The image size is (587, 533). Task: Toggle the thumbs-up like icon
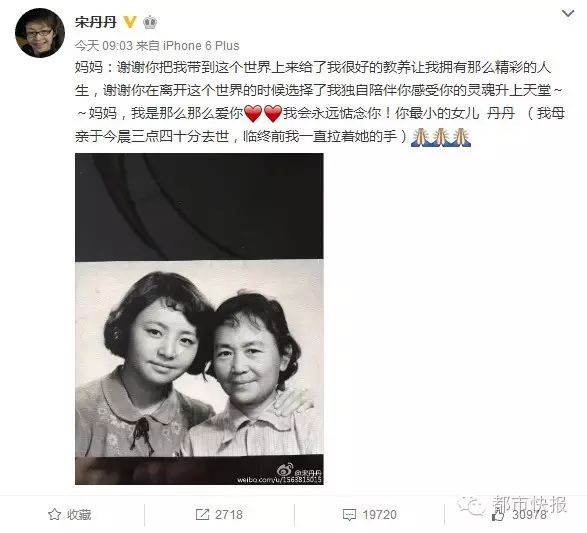click(x=498, y=515)
